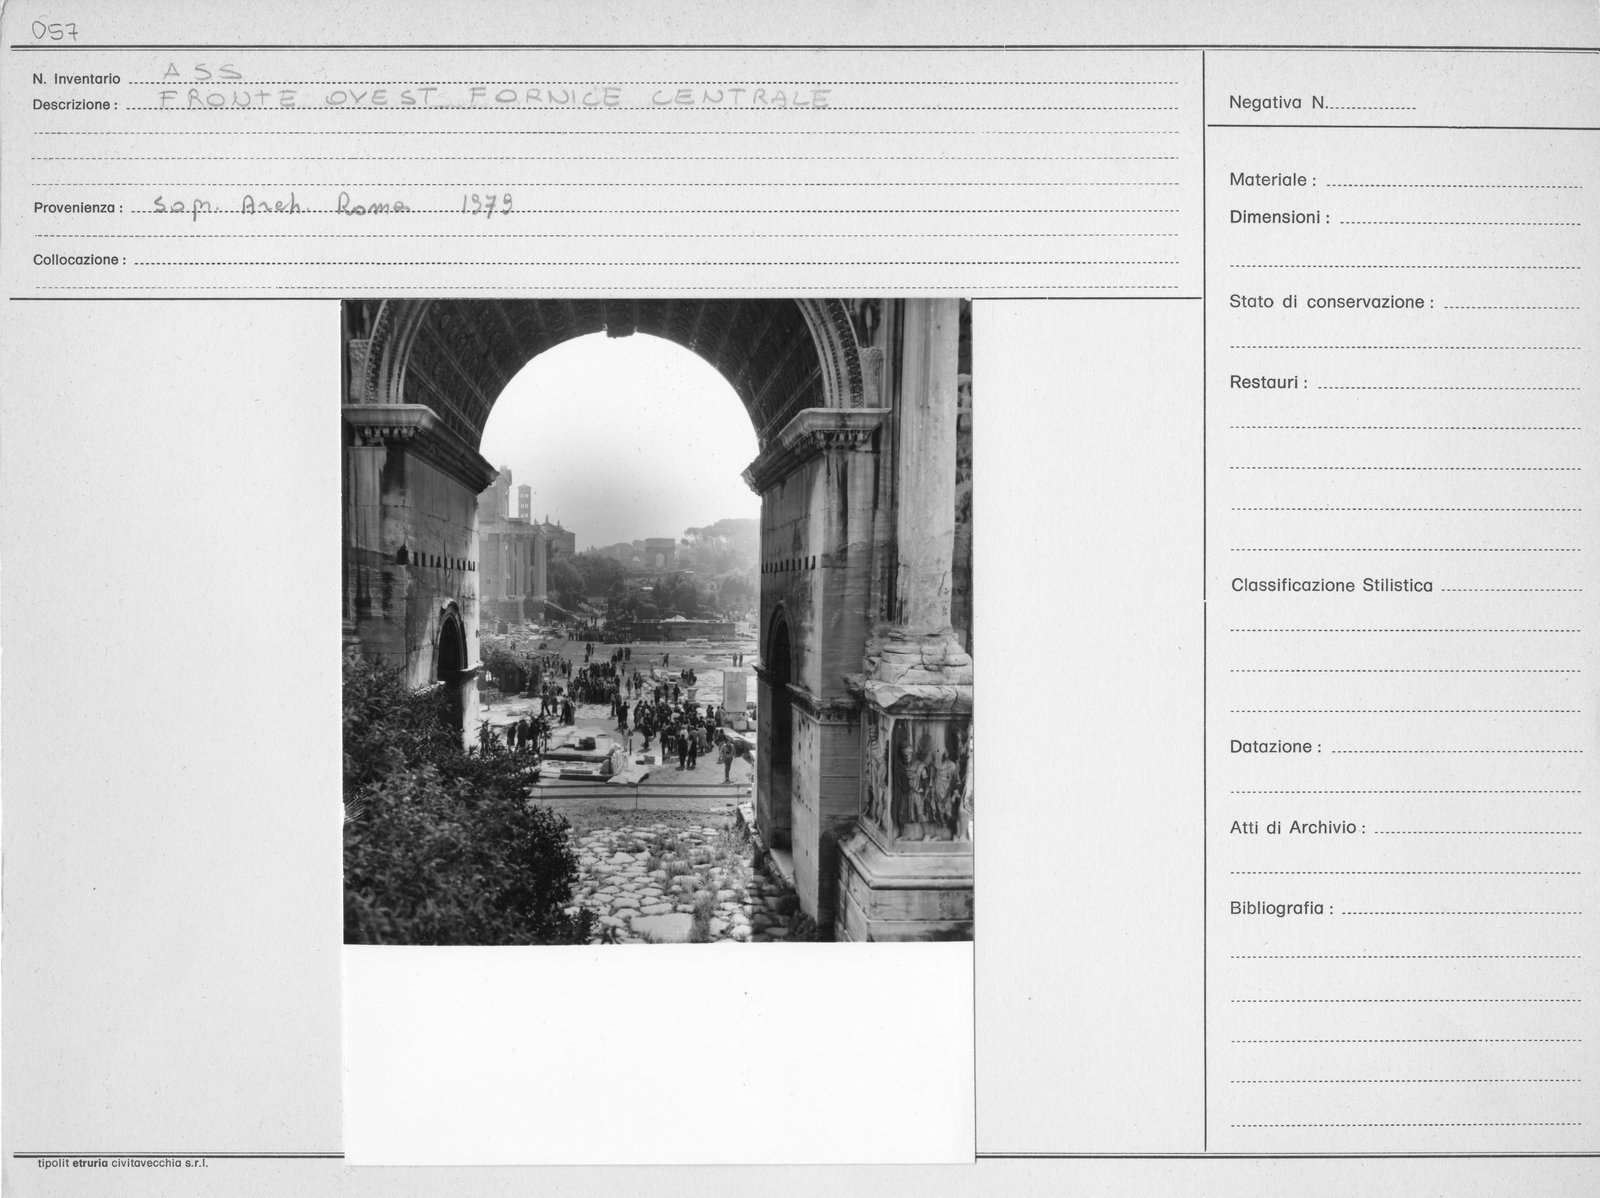Click the 'Negativa N.' field
1600x1198 pixels.
[x=1322, y=102]
